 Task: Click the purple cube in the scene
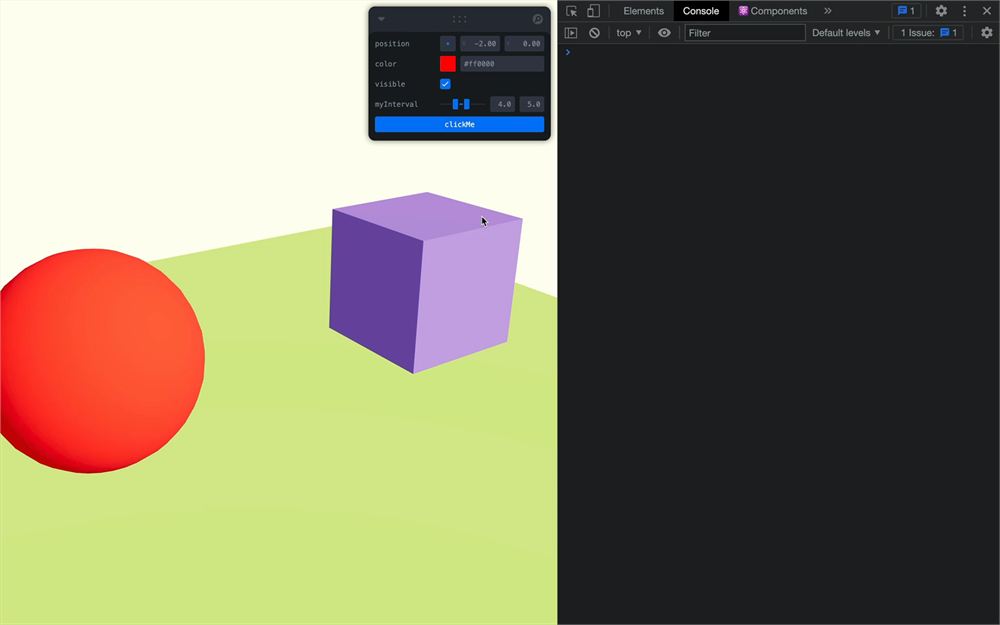[424, 283]
